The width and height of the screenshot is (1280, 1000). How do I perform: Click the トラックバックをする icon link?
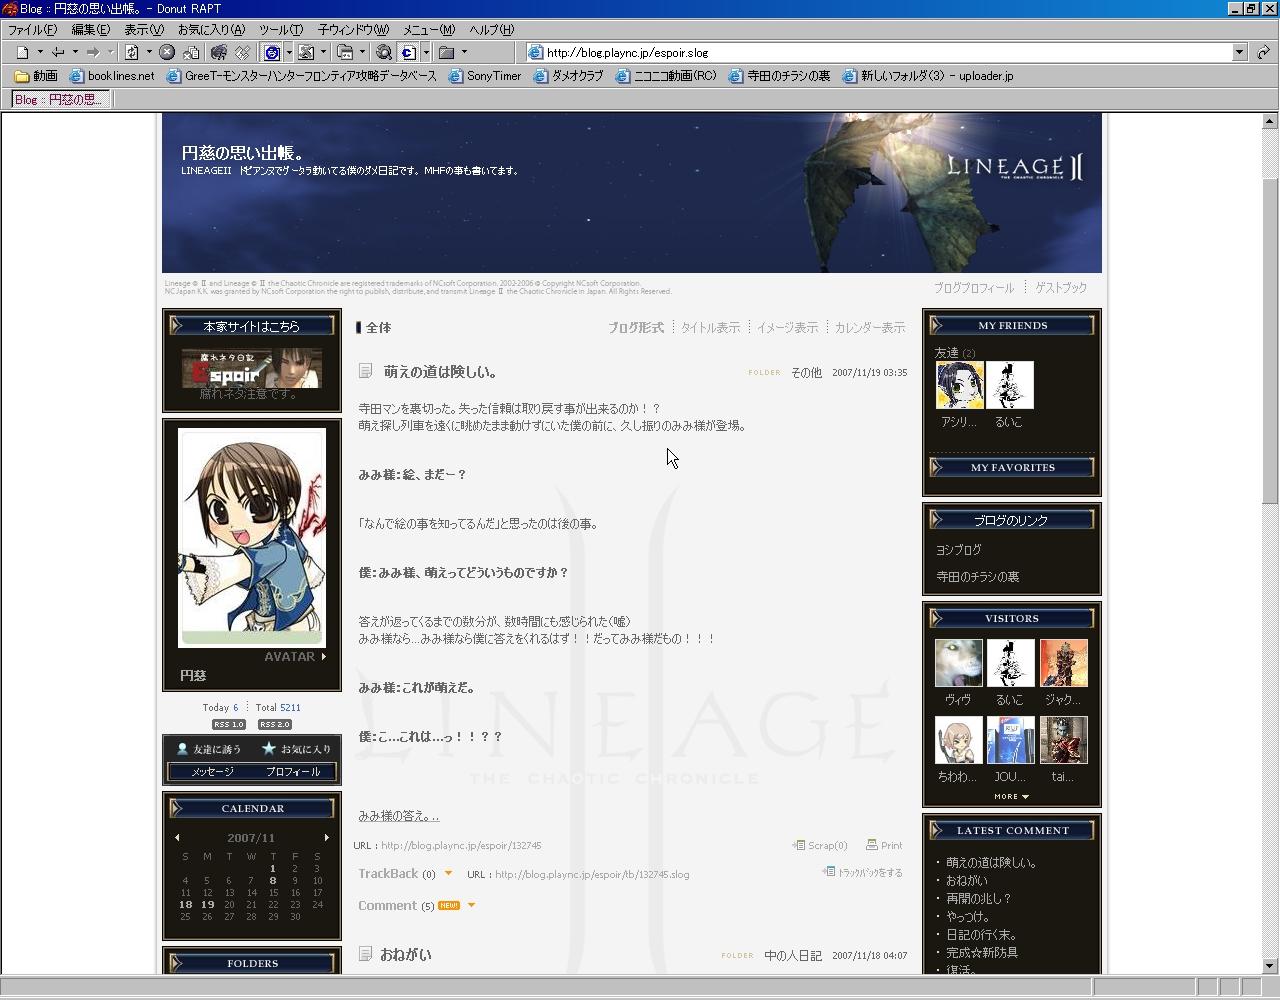coord(863,872)
